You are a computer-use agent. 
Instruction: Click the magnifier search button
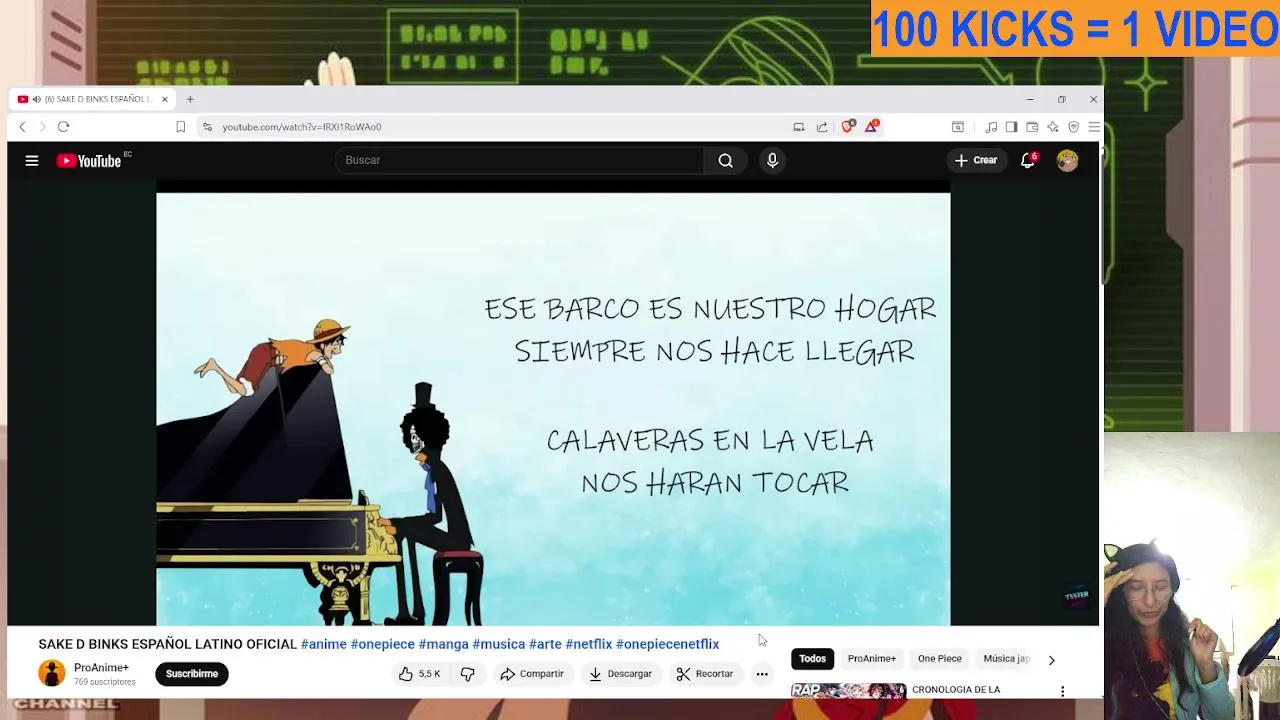[726, 160]
